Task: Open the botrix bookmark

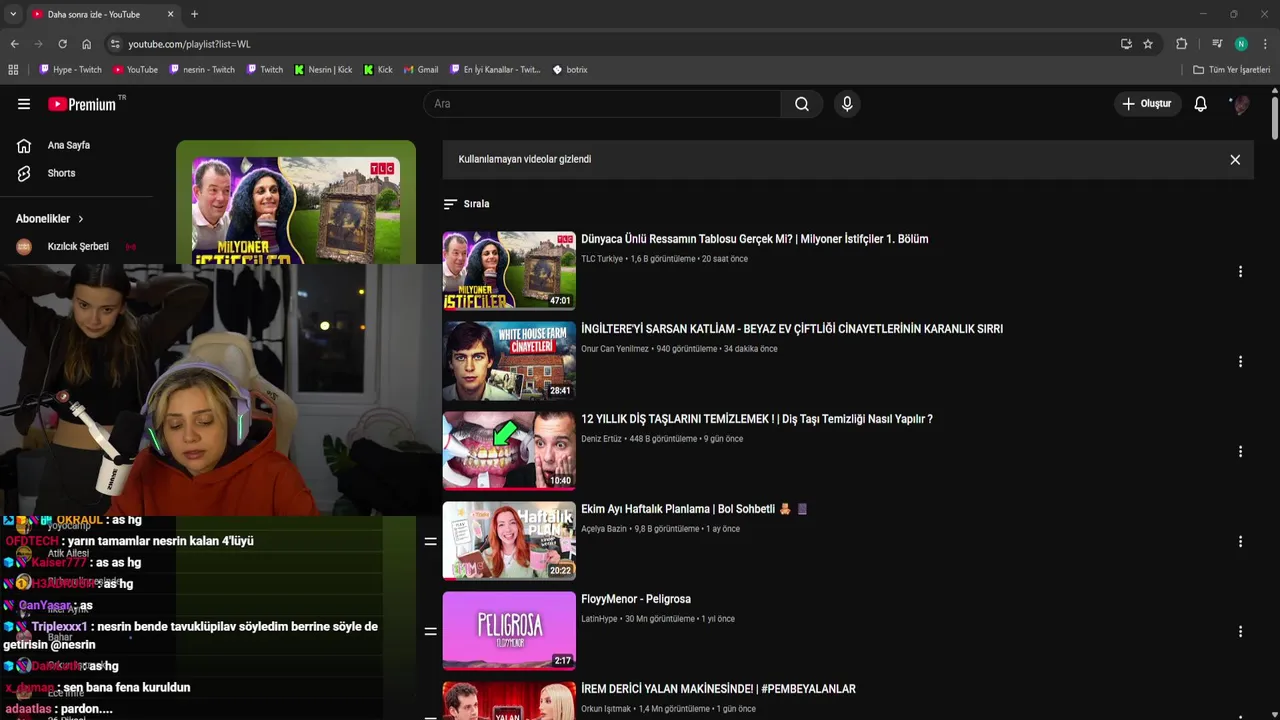Action: pyautogui.click(x=570, y=70)
